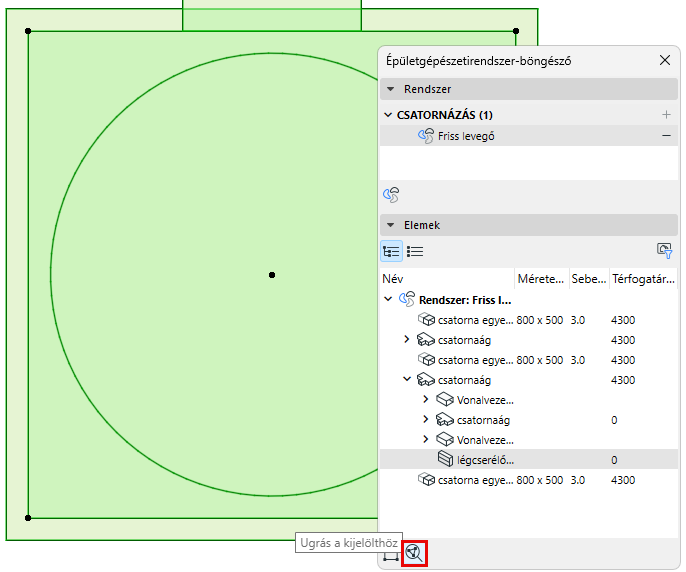The width and height of the screenshot is (686, 572).
Task: Collapse the Rendszer section
Action: coord(391,89)
